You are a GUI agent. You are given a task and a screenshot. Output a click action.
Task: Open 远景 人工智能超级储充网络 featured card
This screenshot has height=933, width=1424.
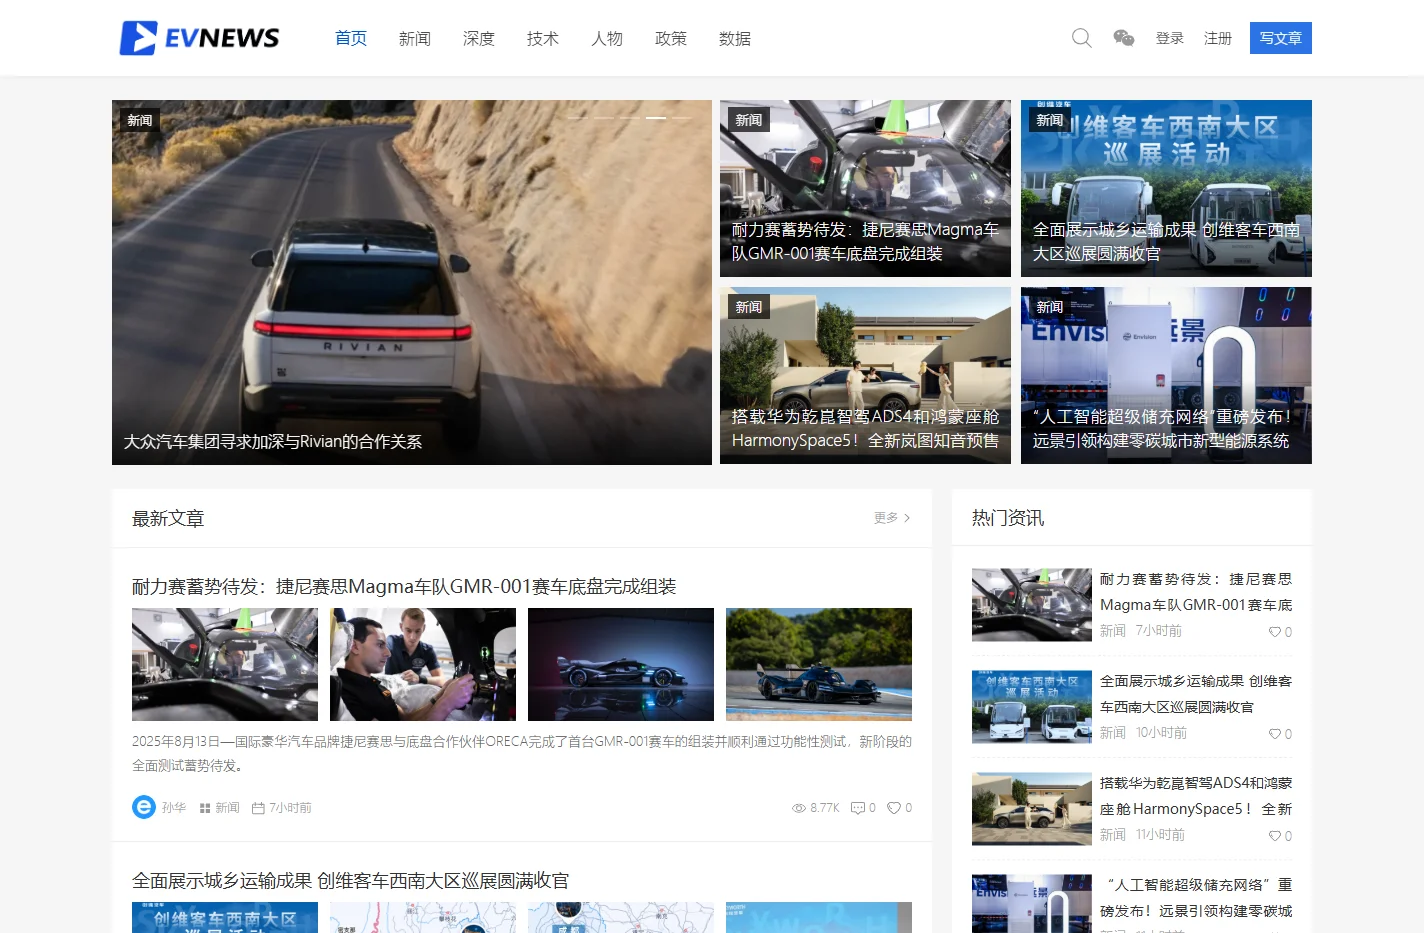(1166, 375)
